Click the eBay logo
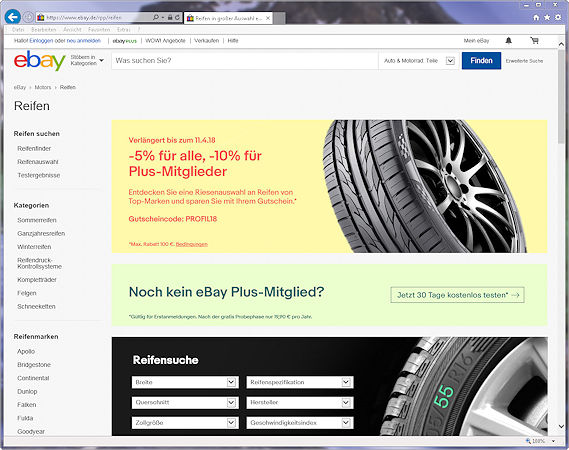This screenshot has width=569, height=450. pos(40,61)
